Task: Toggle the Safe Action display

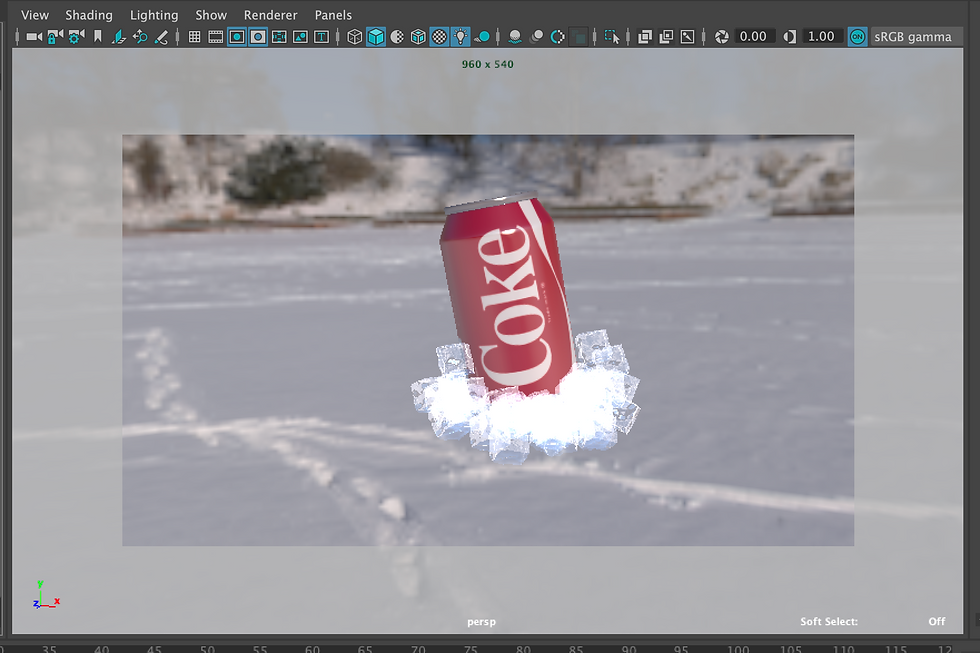Action: [x=301, y=37]
